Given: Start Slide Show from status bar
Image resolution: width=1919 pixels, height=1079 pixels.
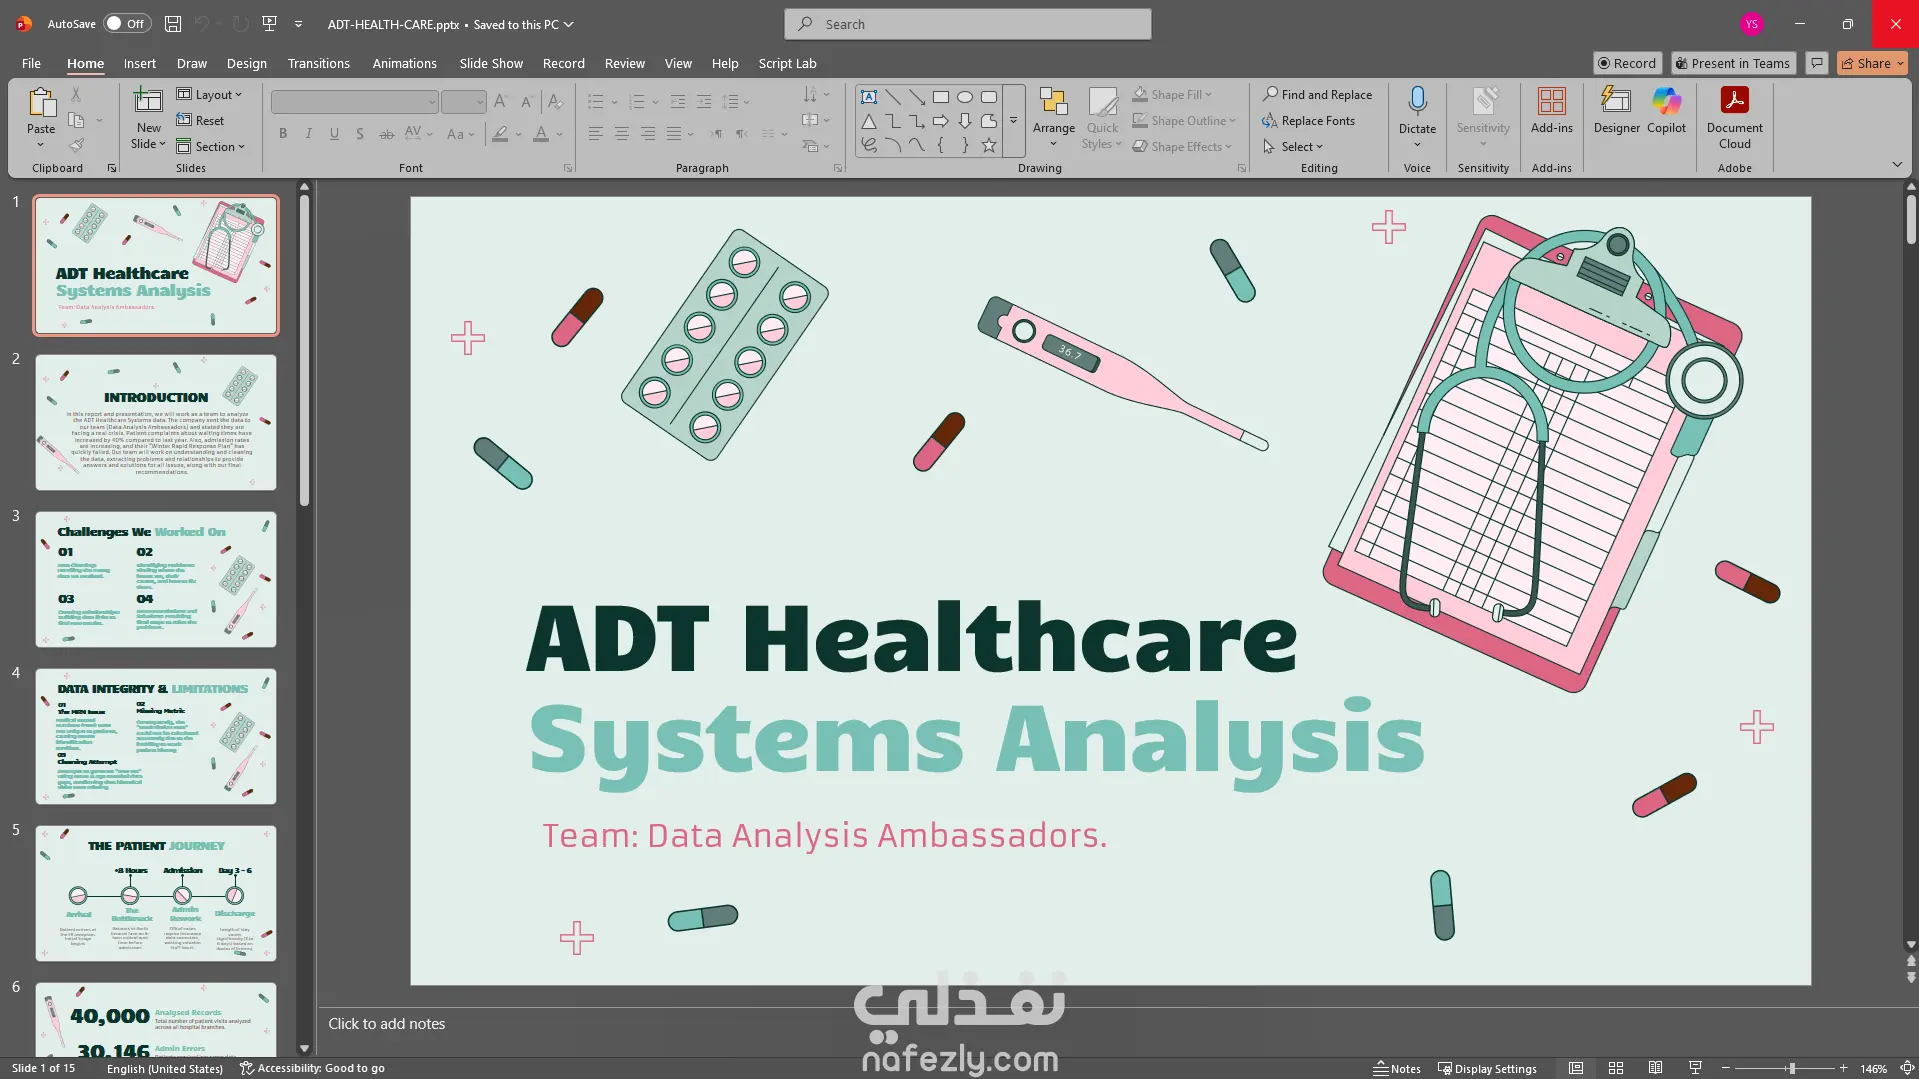Looking at the screenshot, I should pos(1695,1068).
